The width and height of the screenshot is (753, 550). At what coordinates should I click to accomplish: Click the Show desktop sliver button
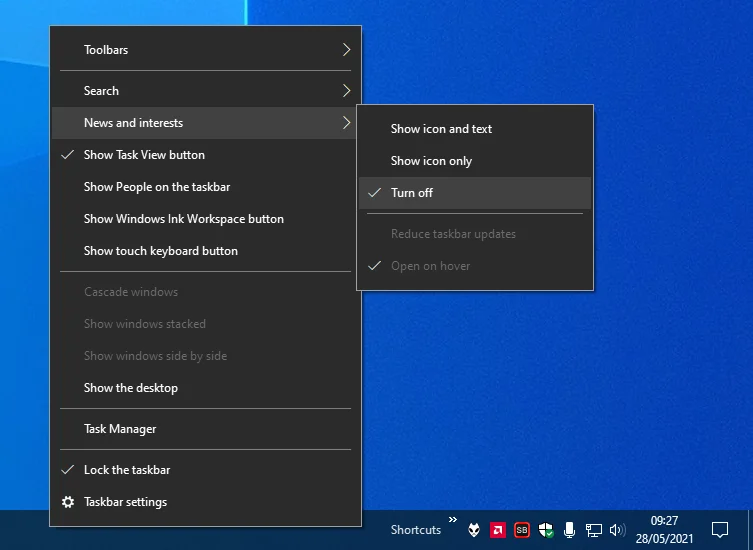click(750, 530)
